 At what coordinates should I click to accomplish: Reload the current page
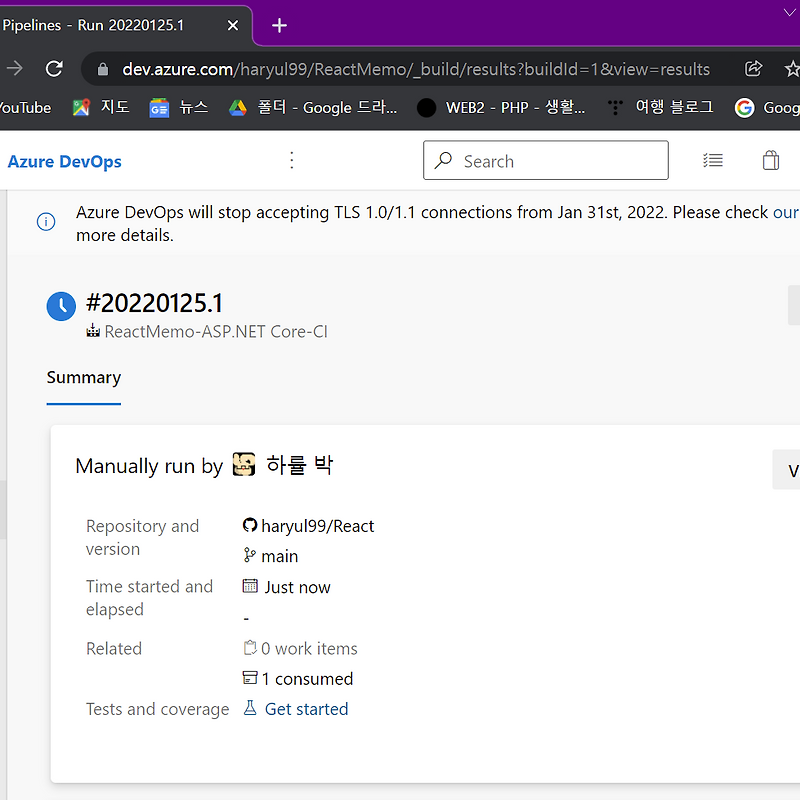(54, 68)
